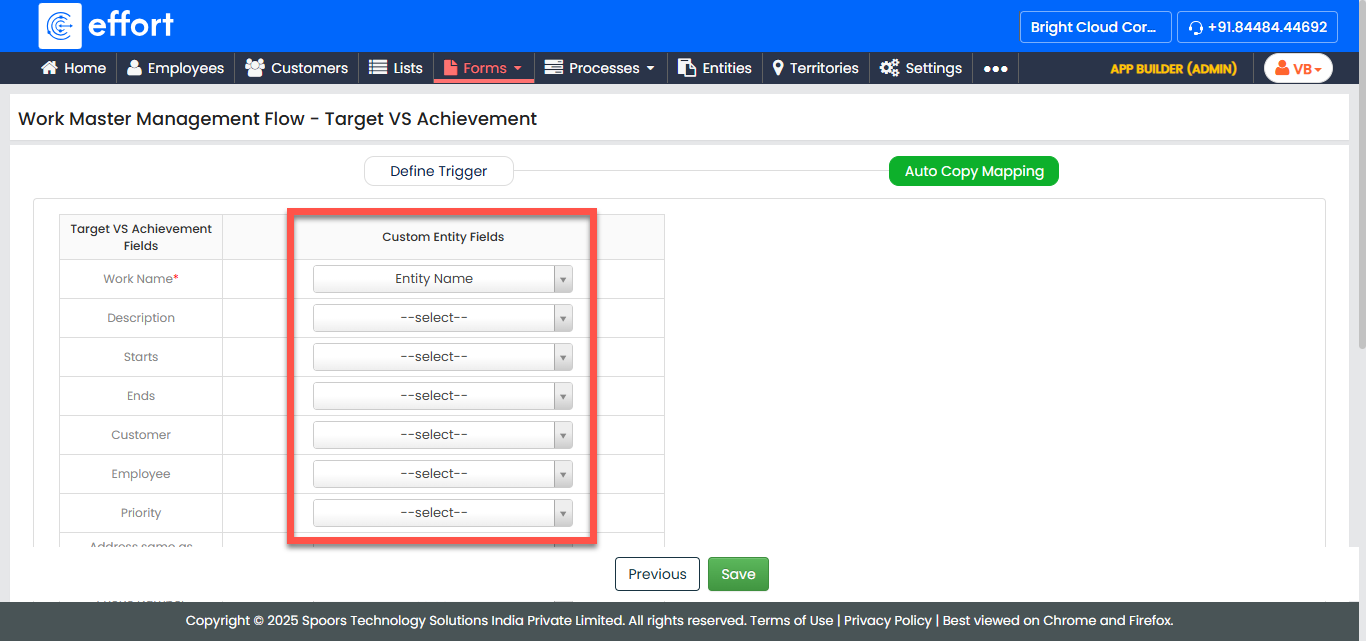
Task: Go to Home via house icon
Action: coord(73,68)
